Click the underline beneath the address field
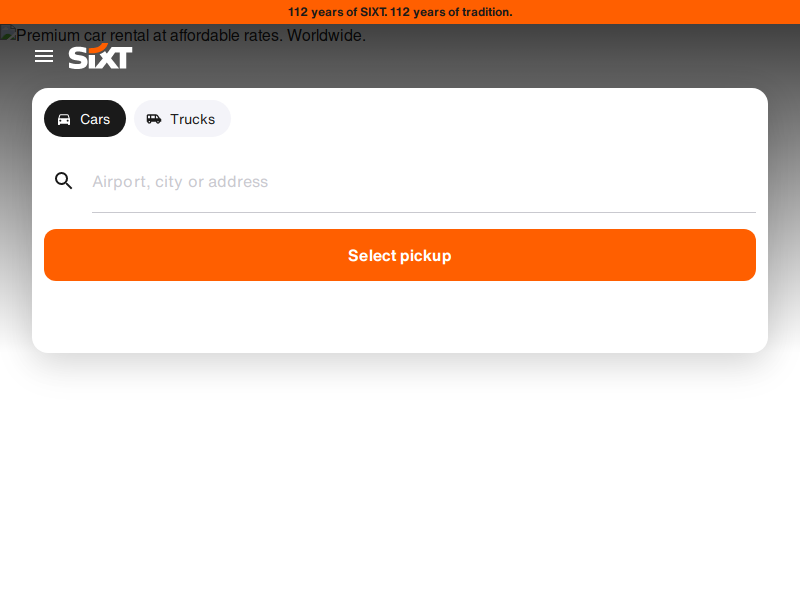 coord(423,212)
